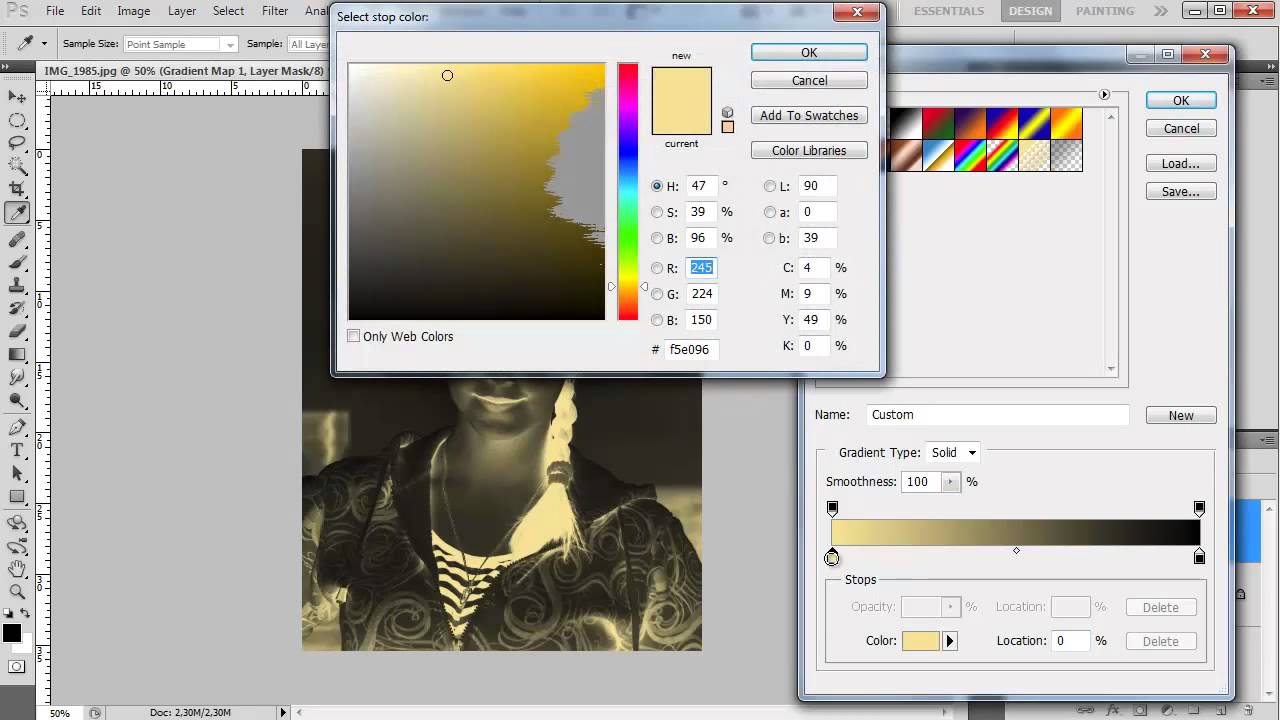Enable the Only Web Colors checkbox
This screenshot has width=1280, height=720.
[354, 337]
